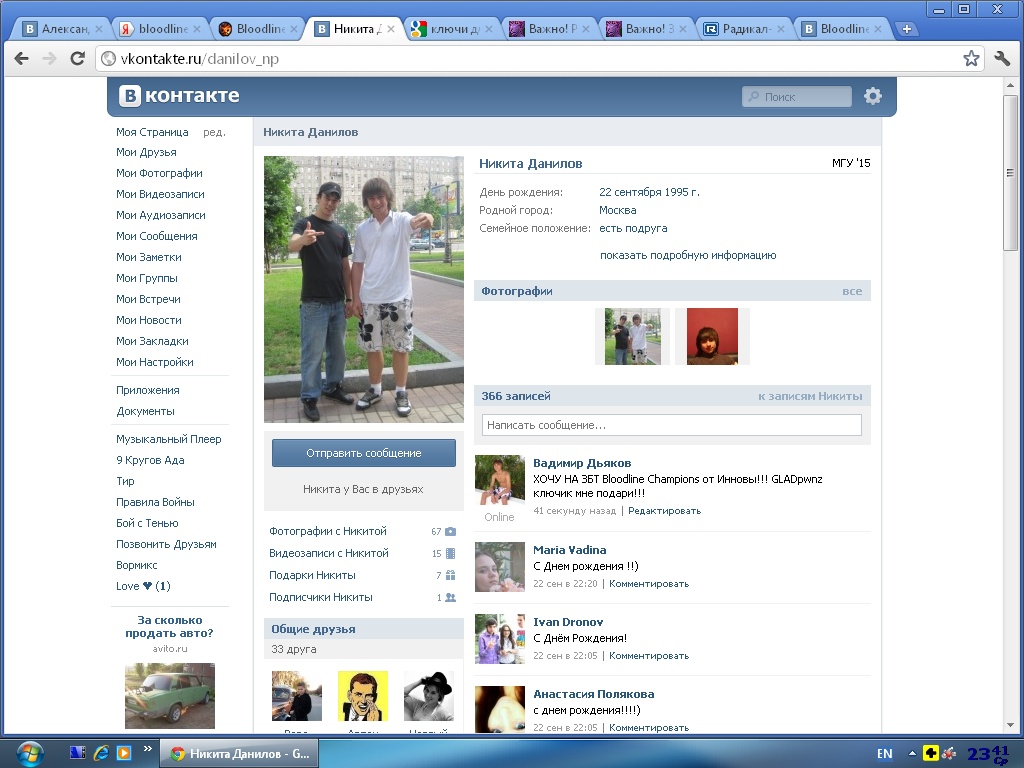Bookmark page with the star icon

point(971,59)
